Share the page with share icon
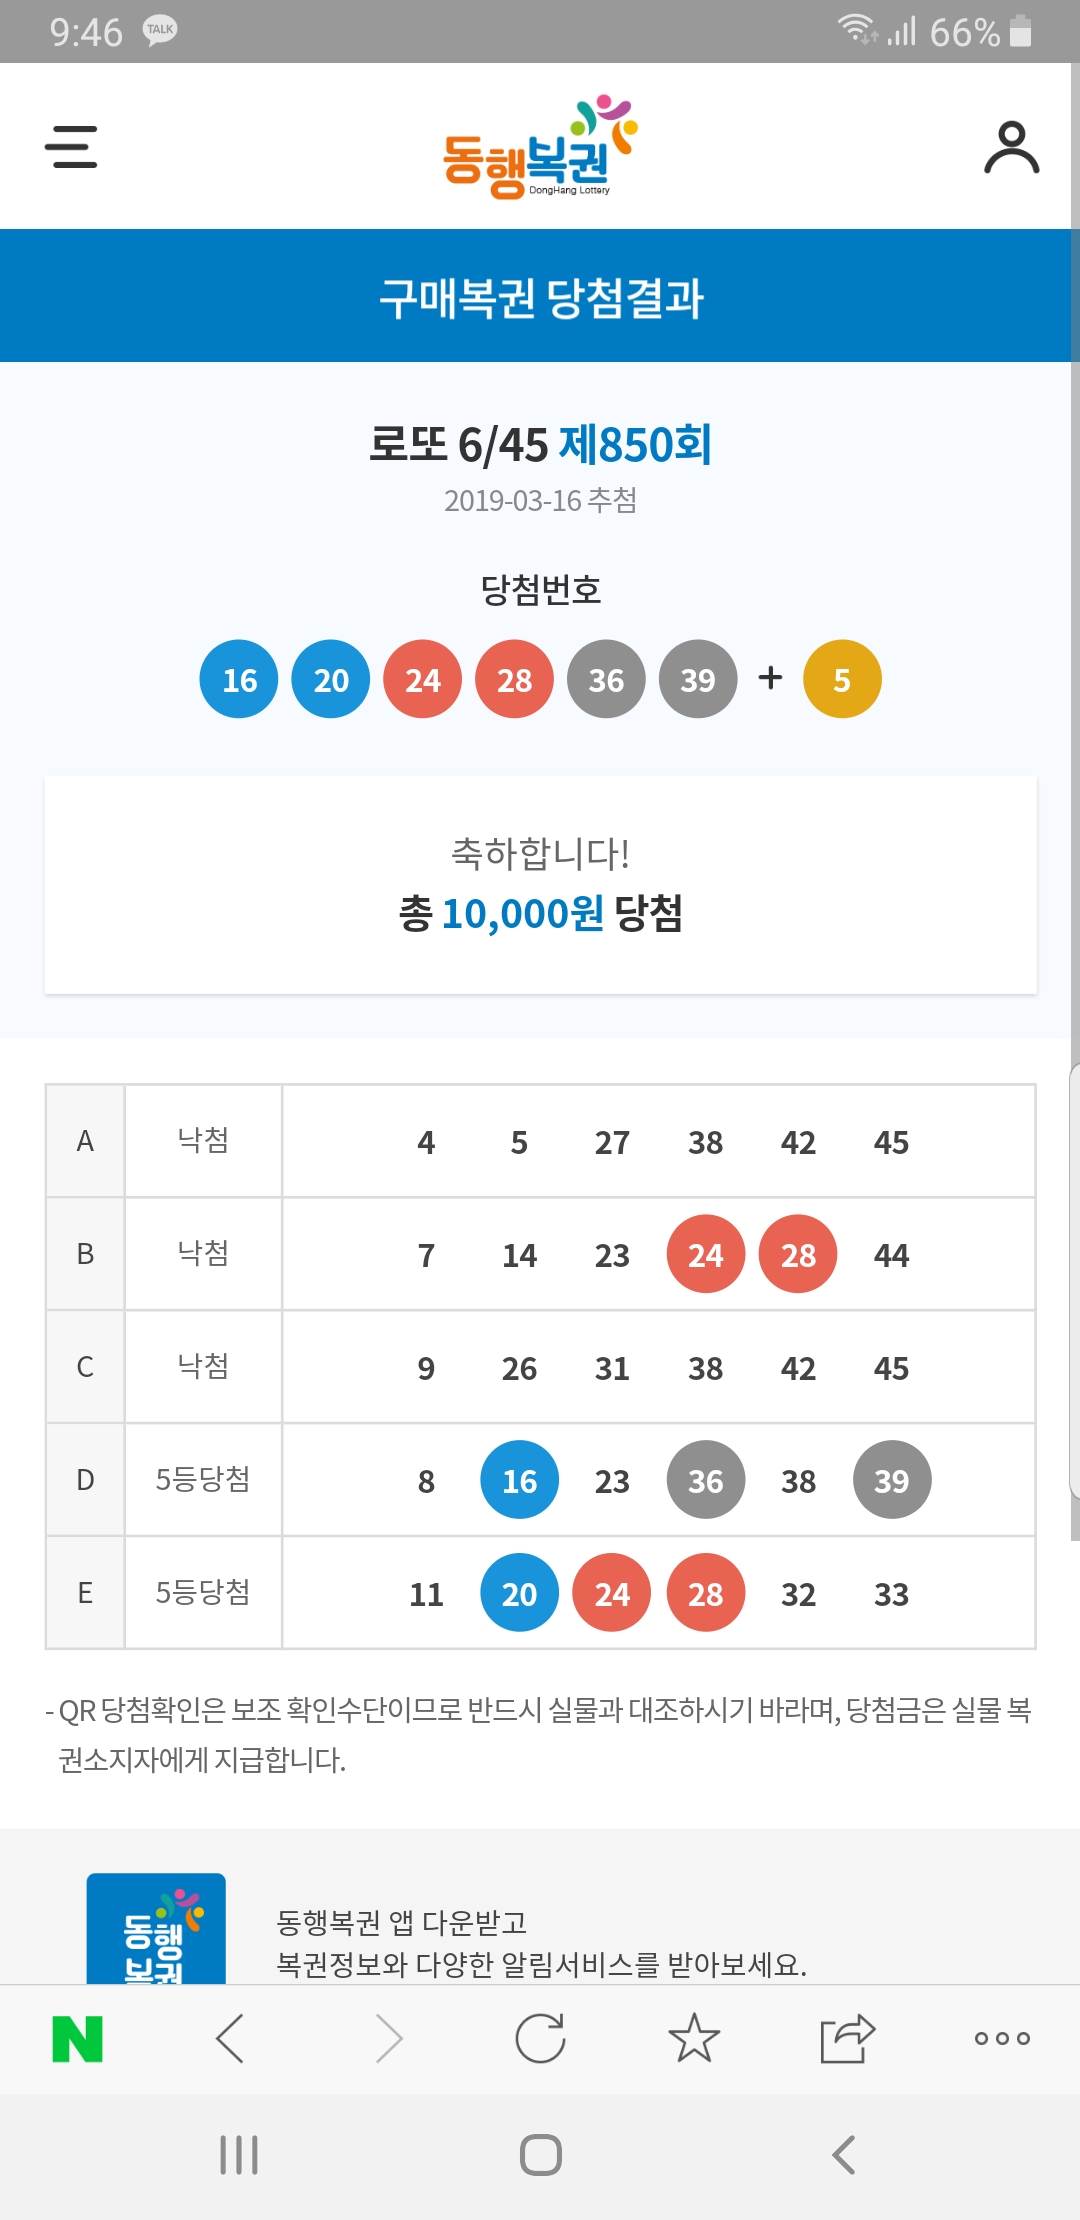The height and width of the screenshot is (2220, 1080). (x=847, y=2038)
